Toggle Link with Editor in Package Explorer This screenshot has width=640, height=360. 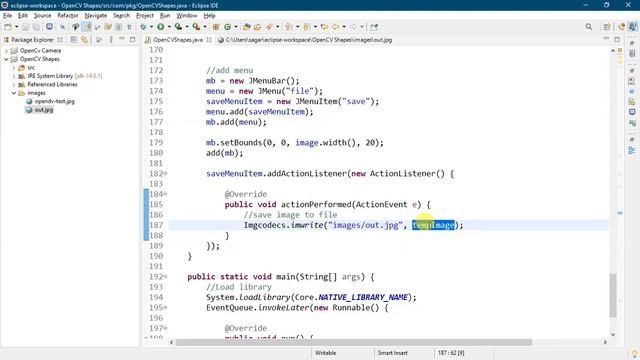coord(84,40)
